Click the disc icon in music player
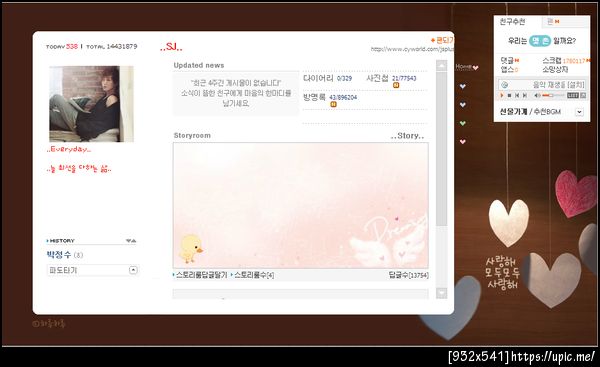Image resolution: width=600 pixels, height=367 pixels. click(x=504, y=85)
